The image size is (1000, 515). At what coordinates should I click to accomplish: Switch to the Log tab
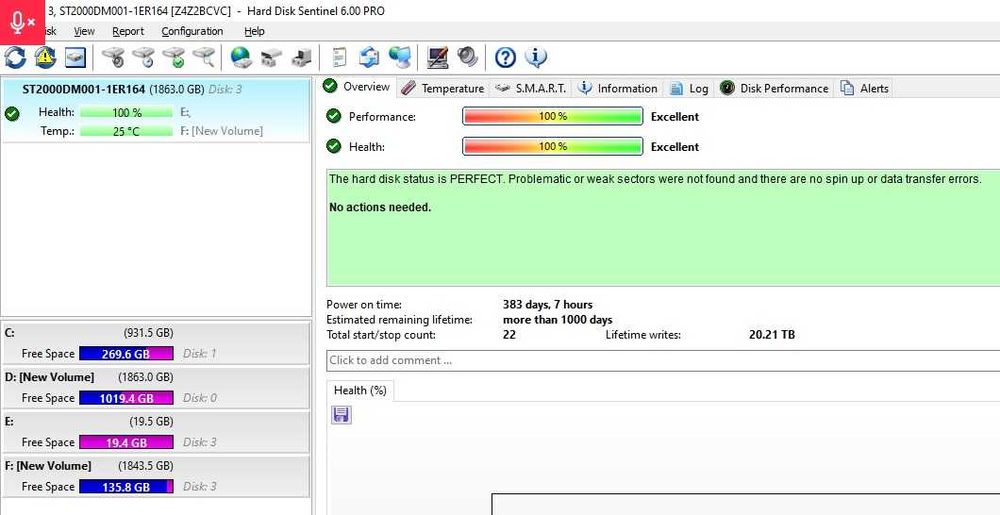coord(689,88)
